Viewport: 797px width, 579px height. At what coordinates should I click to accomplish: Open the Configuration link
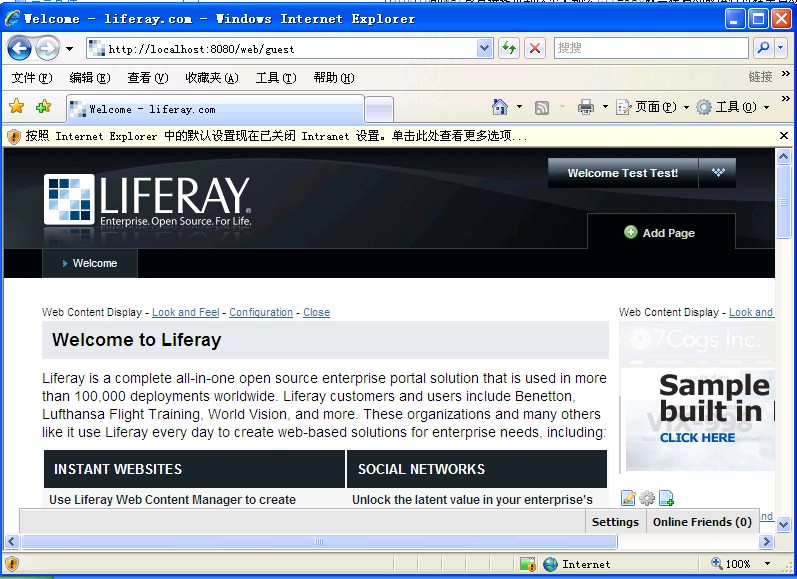261,312
